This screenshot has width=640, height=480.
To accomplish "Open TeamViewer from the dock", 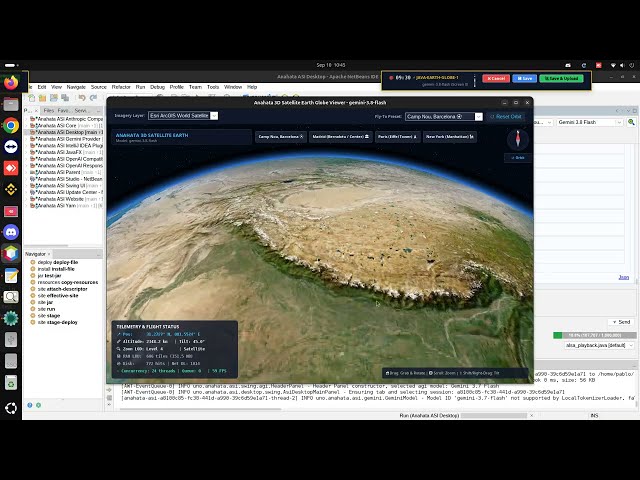I will pos(11,147).
